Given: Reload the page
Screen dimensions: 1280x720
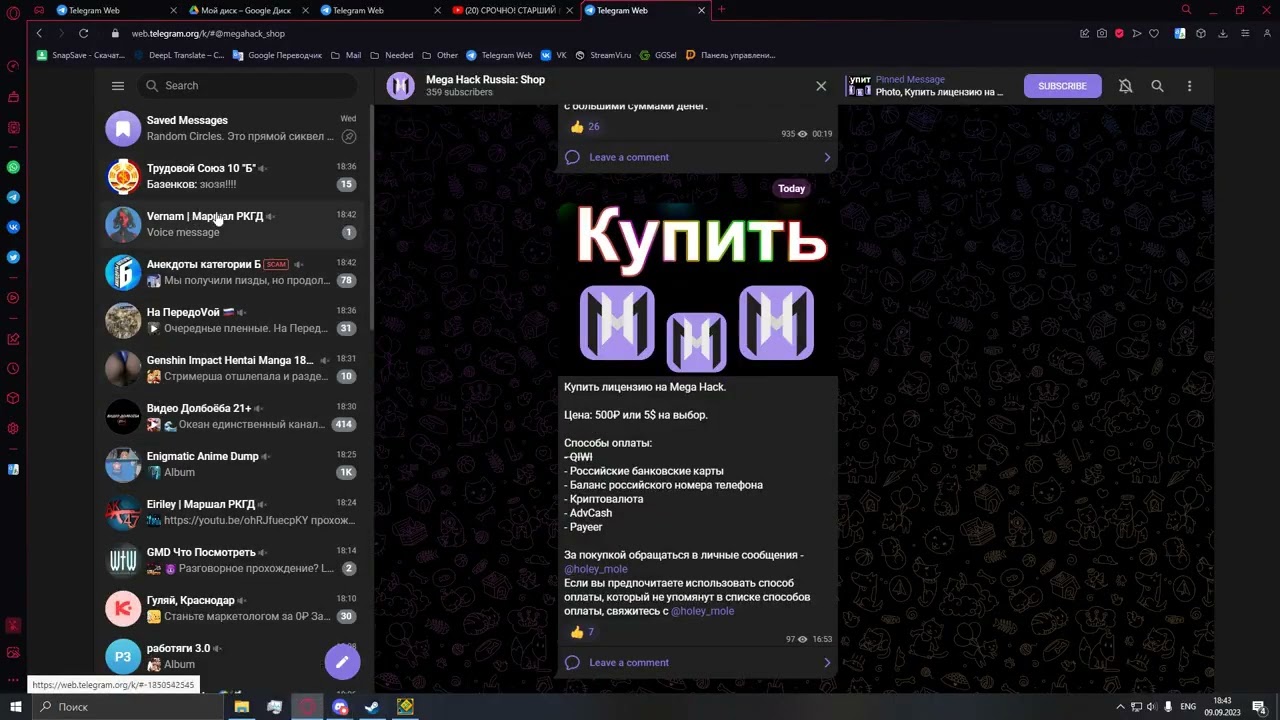Looking at the screenshot, I should (84, 33).
